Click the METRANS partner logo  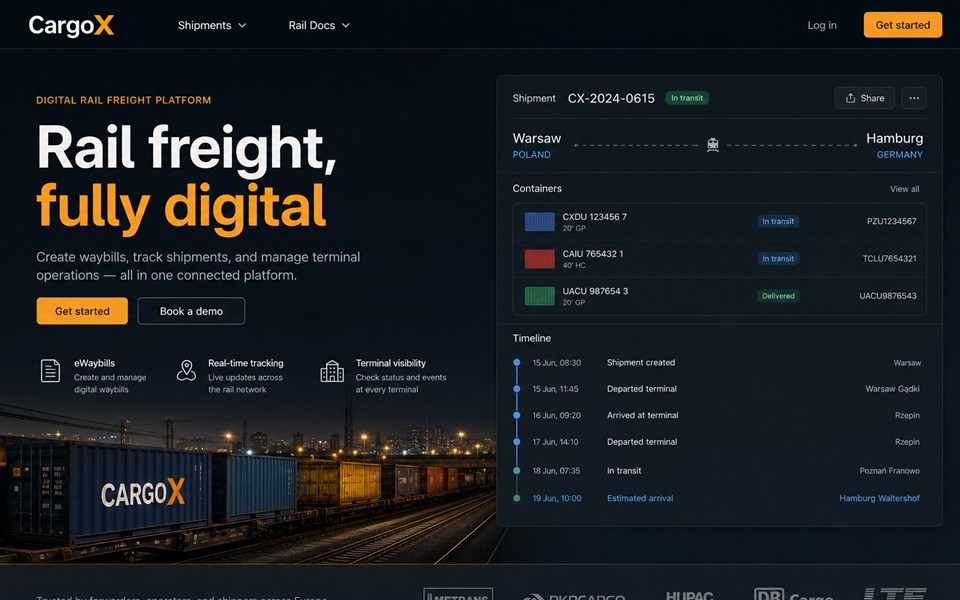[458, 594]
